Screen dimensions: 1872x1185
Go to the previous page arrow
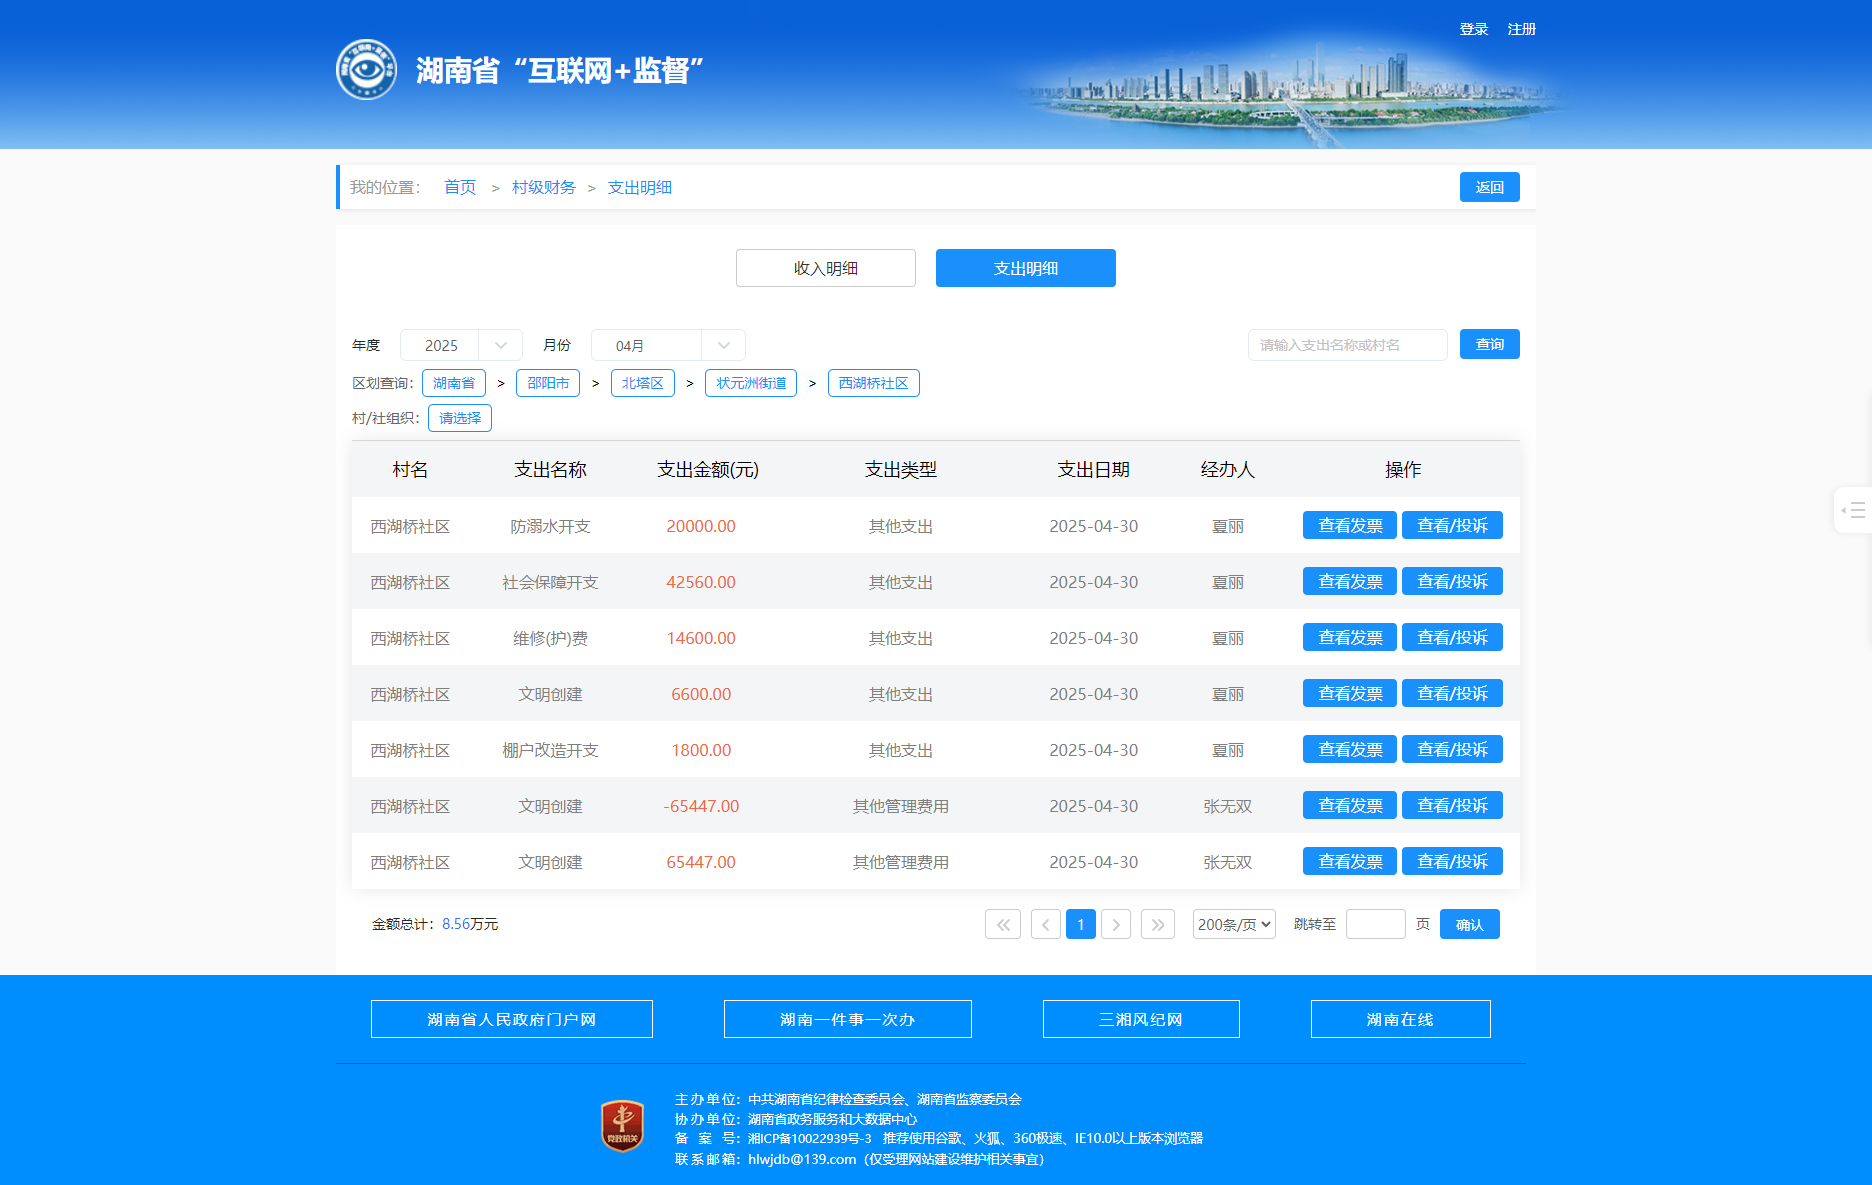(x=1045, y=924)
